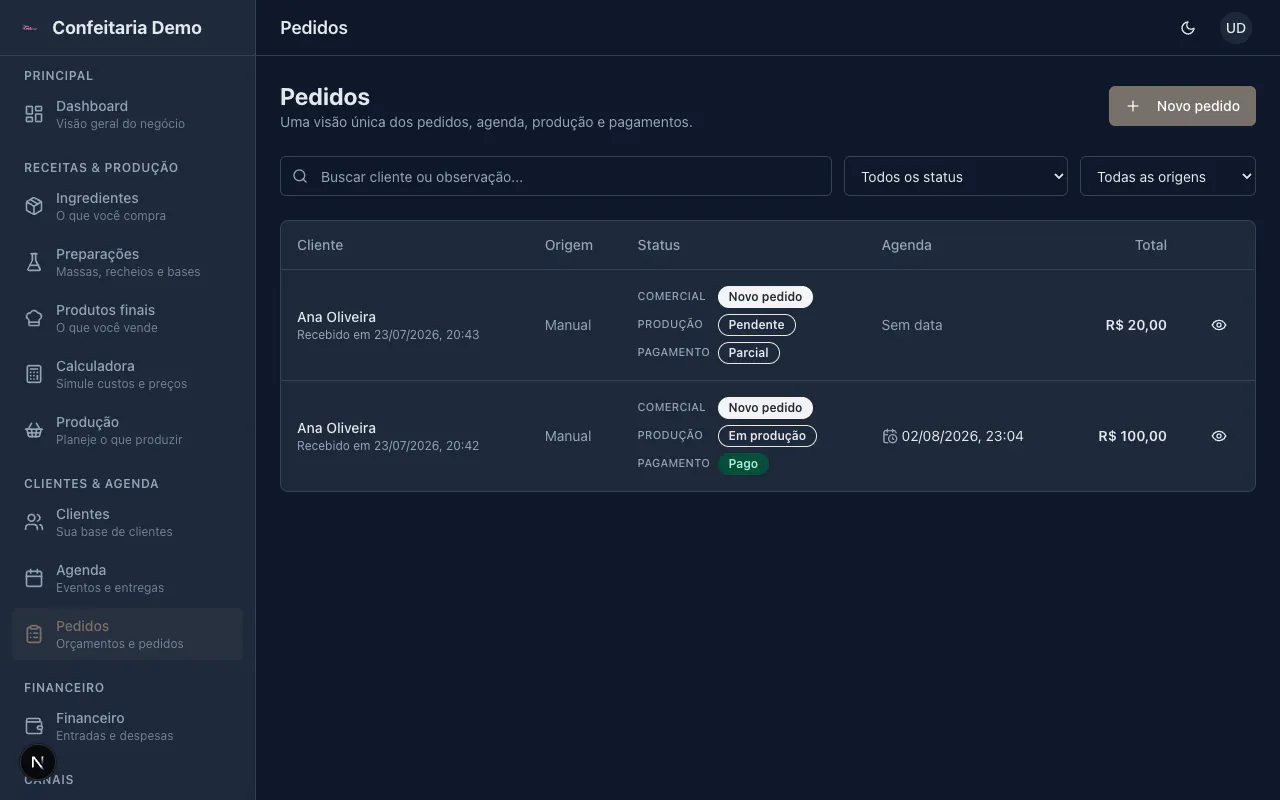This screenshot has width=1280, height=800.
Task: Click the Financeiro wallet icon
Action: click(34, 726)
